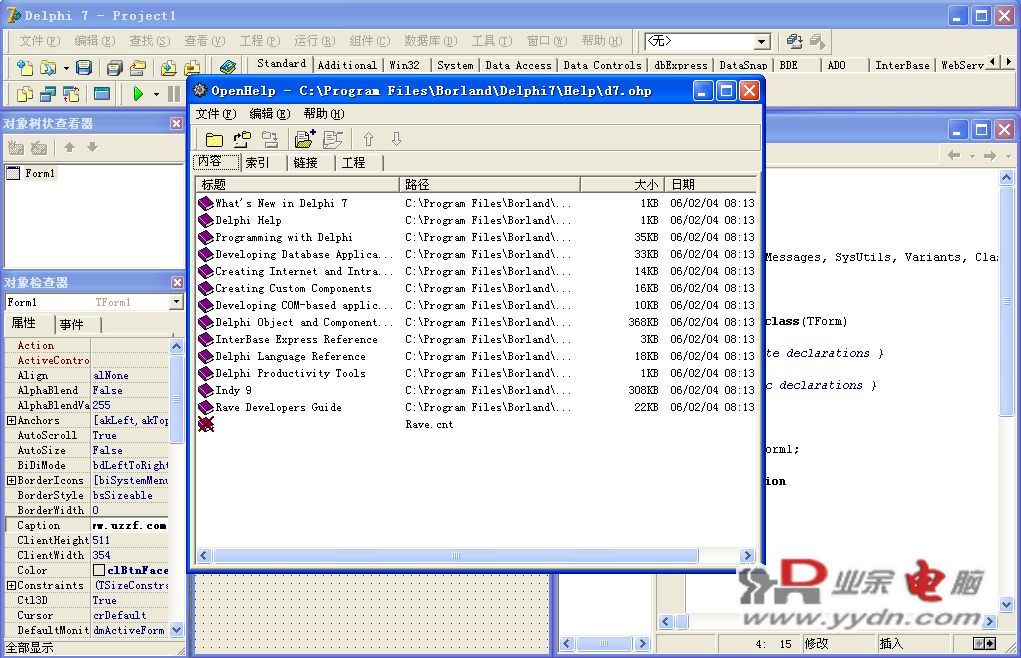The image size is (1021, 658).
Task: Open the dropdown arrow beside Run button
Action: click(x=156, y=95)
